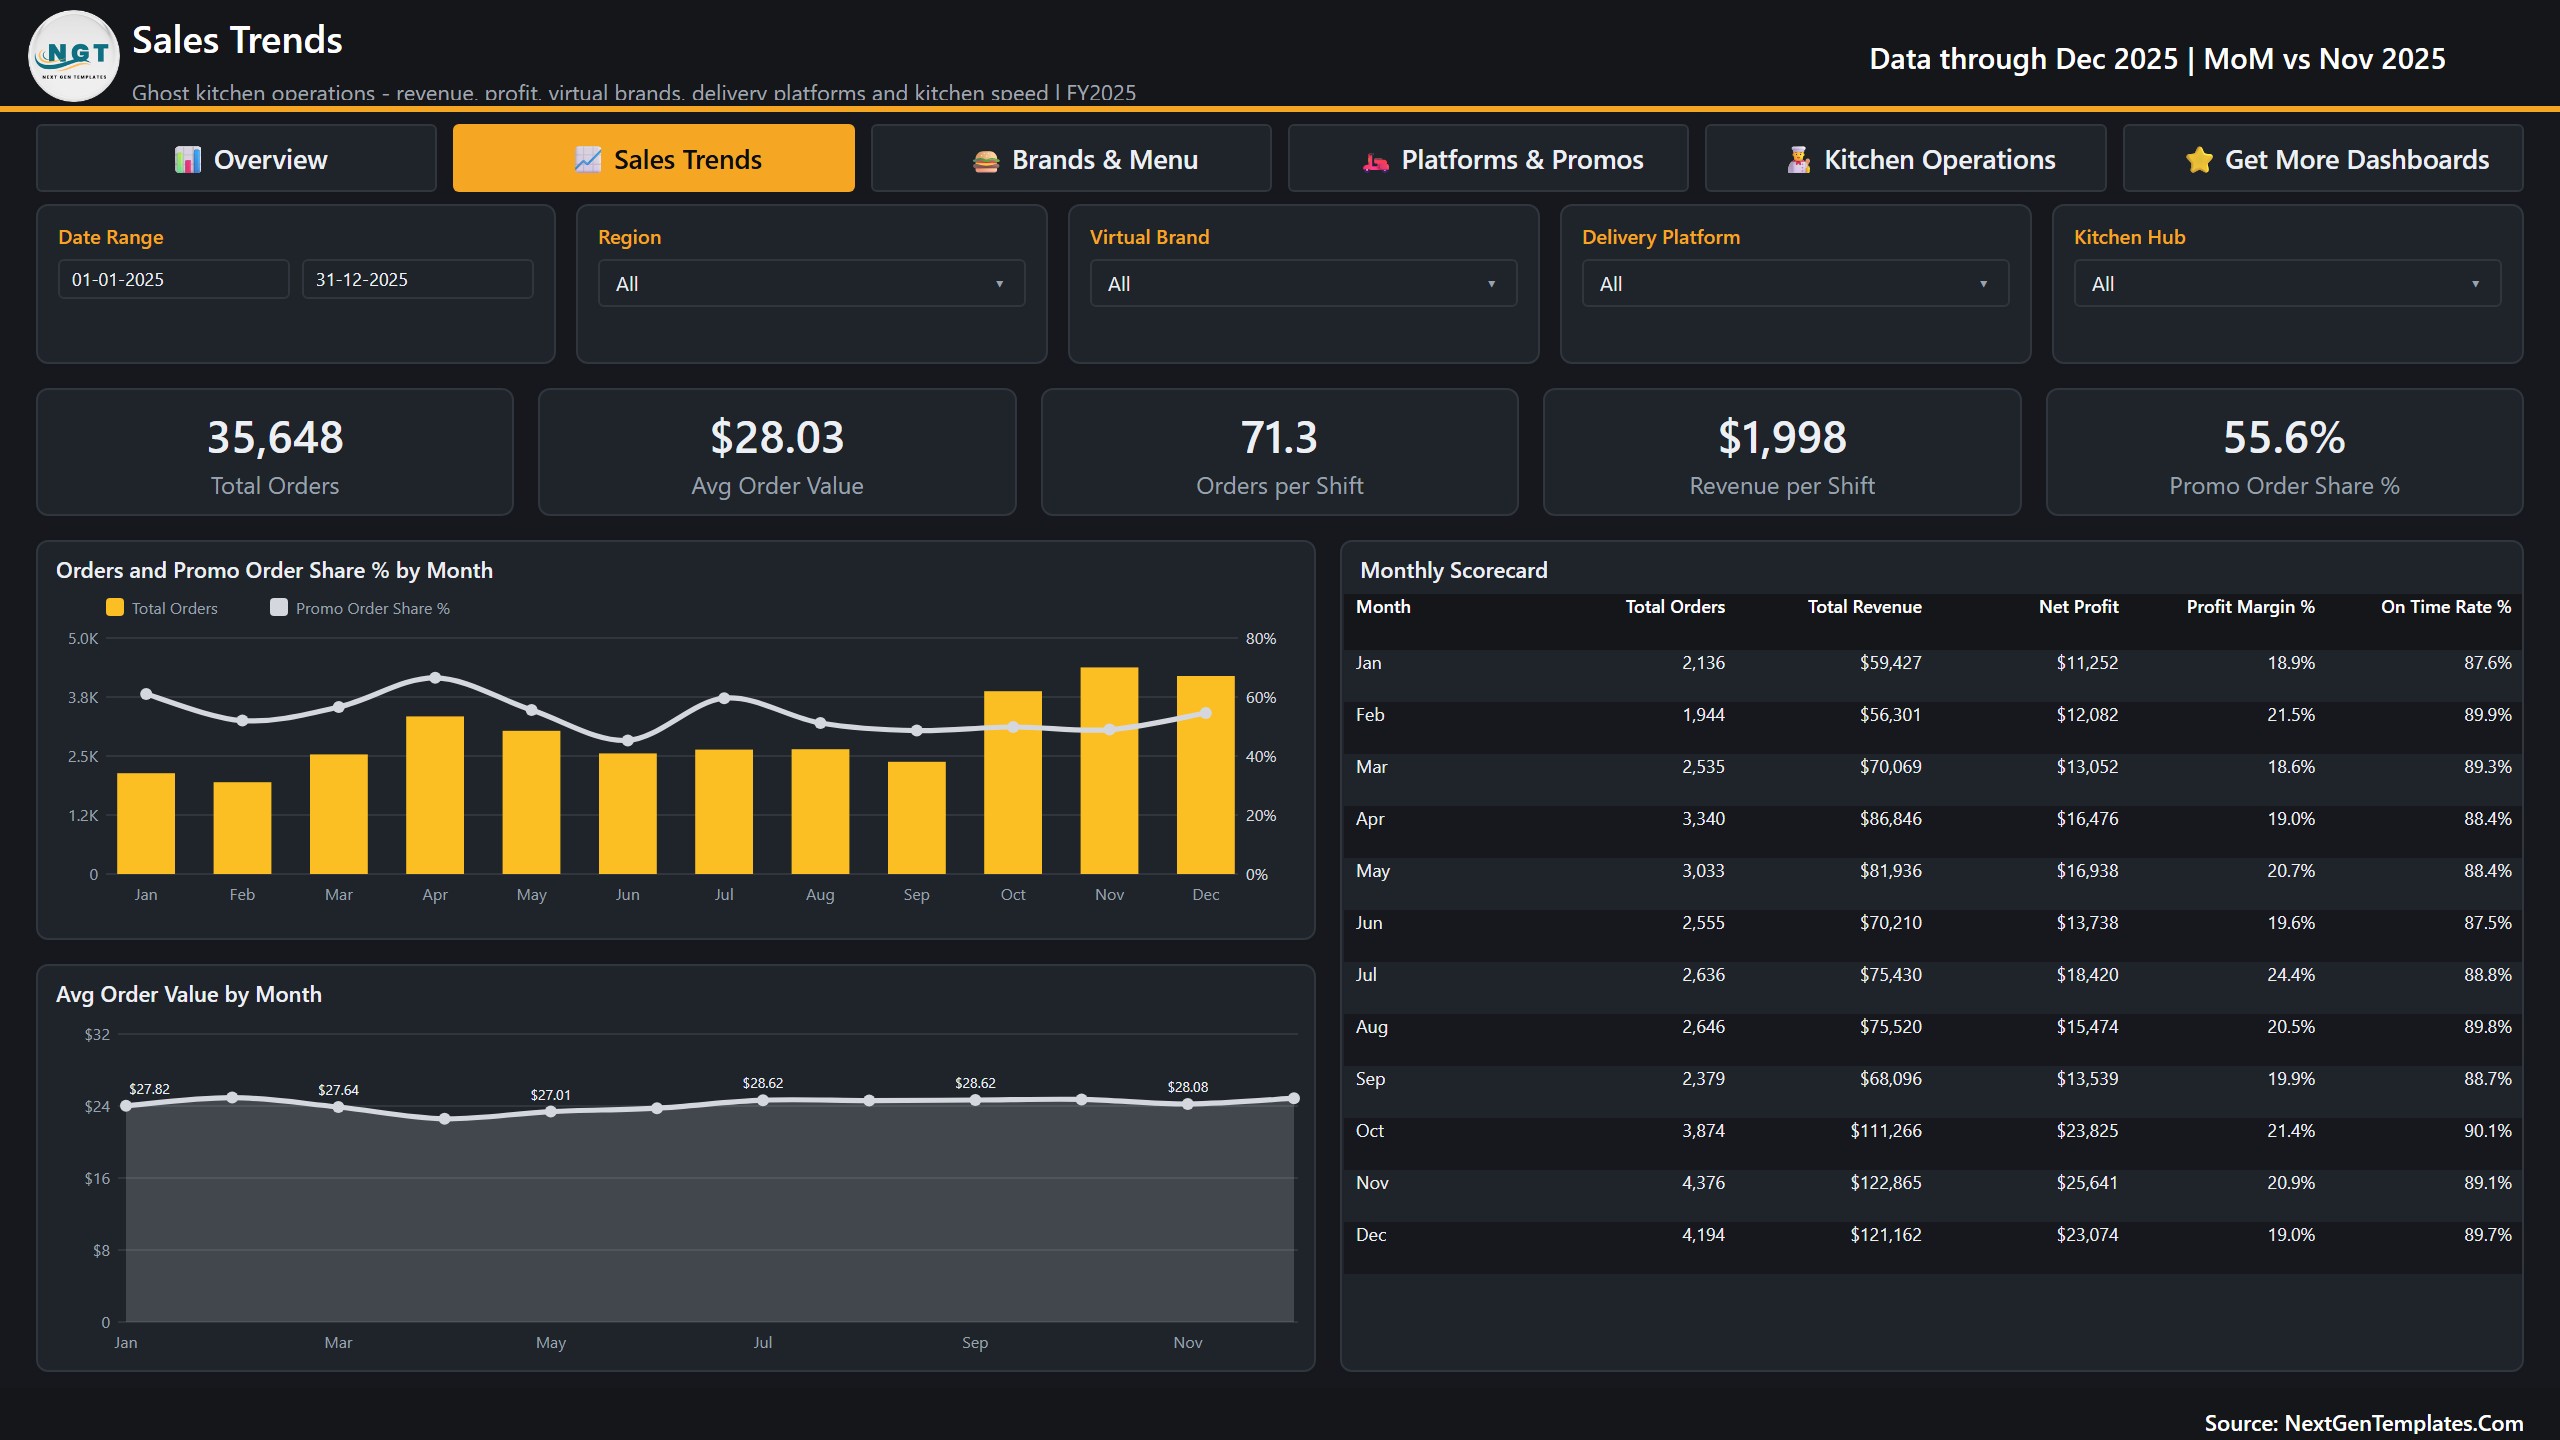2560x1440 pixels.
Task: Click the Oct bar in orders chart
Action: coord(1013,783)
